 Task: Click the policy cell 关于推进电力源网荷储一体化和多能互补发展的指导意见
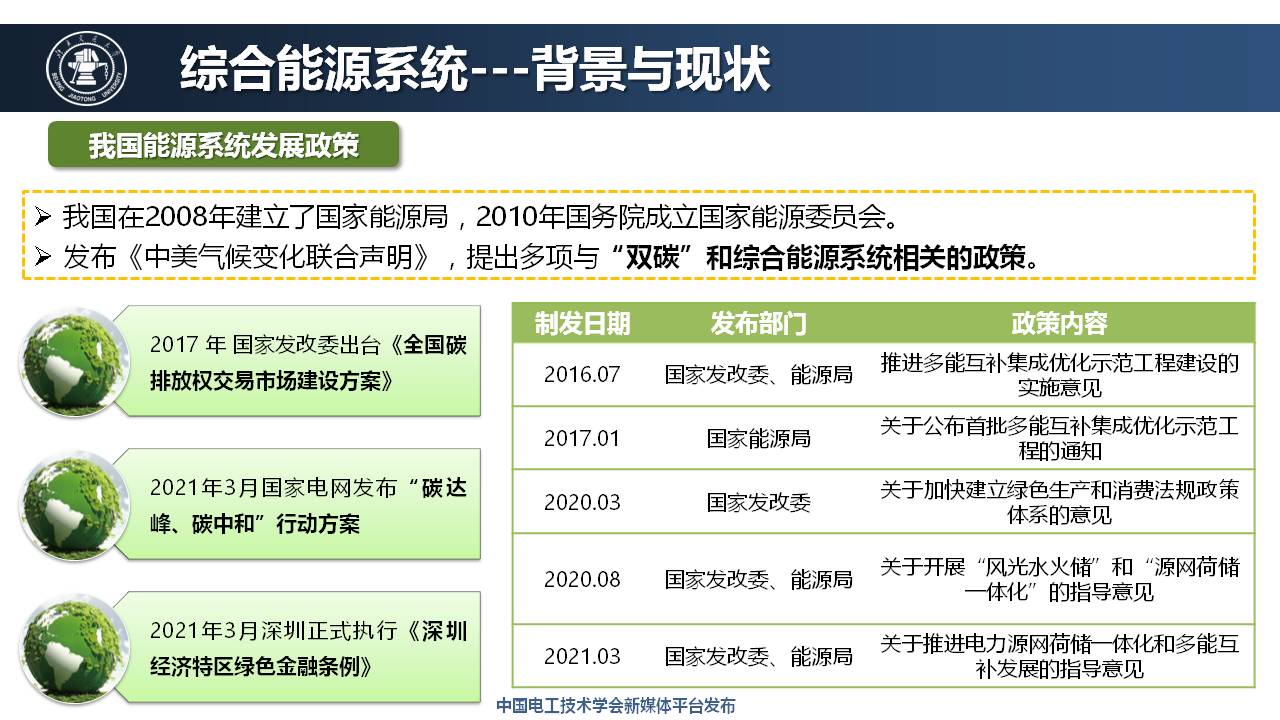1059,656
